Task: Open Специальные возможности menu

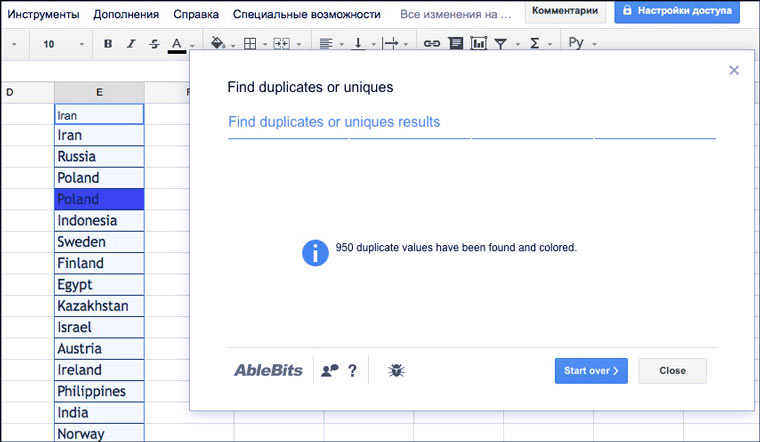Action: pos(307,15)
